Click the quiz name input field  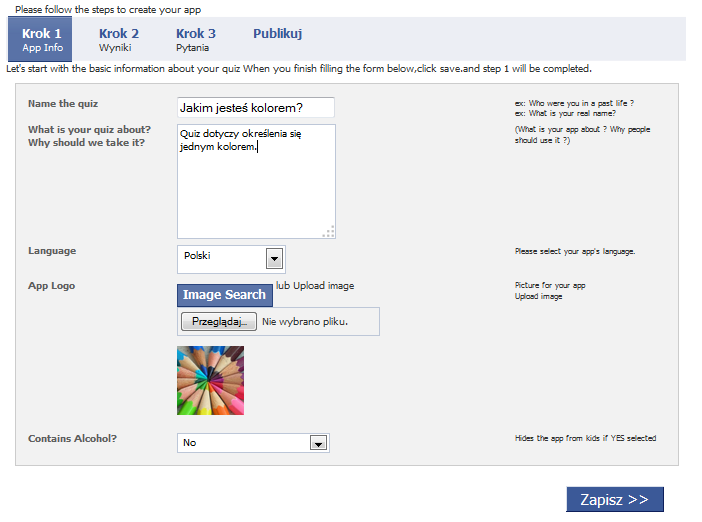(256, 108)
